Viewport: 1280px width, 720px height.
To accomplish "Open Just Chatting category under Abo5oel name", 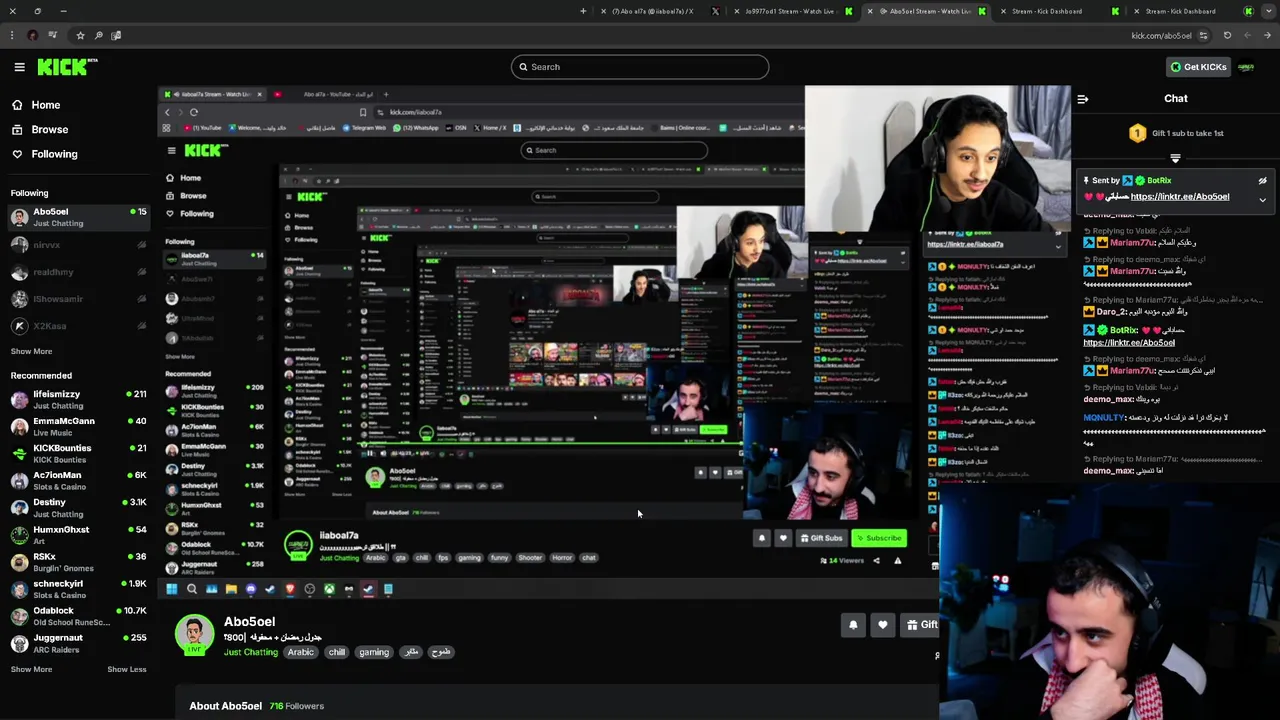I will coord(250,652).
